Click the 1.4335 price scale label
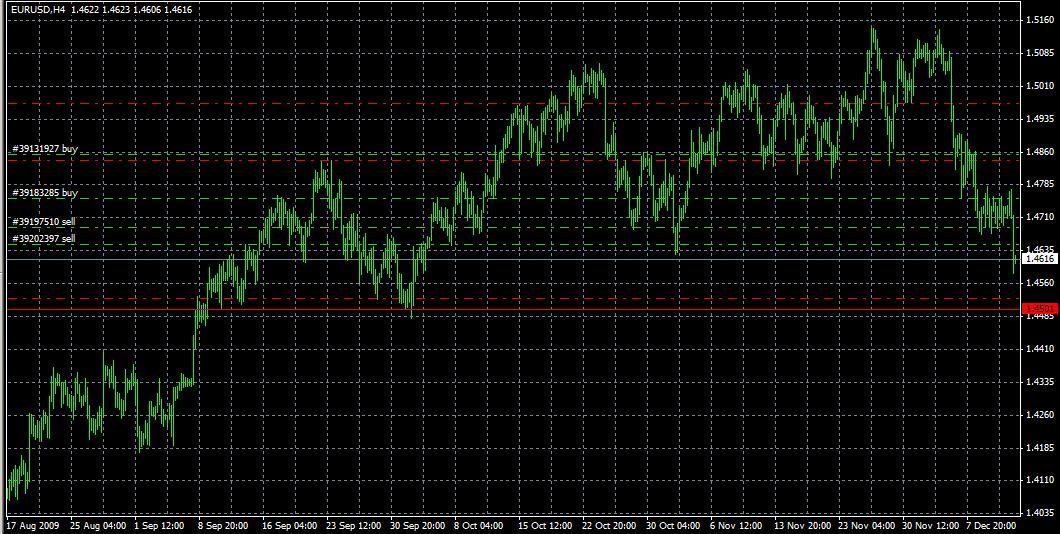This screenshot has height=534, width=1060. [1038, 382]
